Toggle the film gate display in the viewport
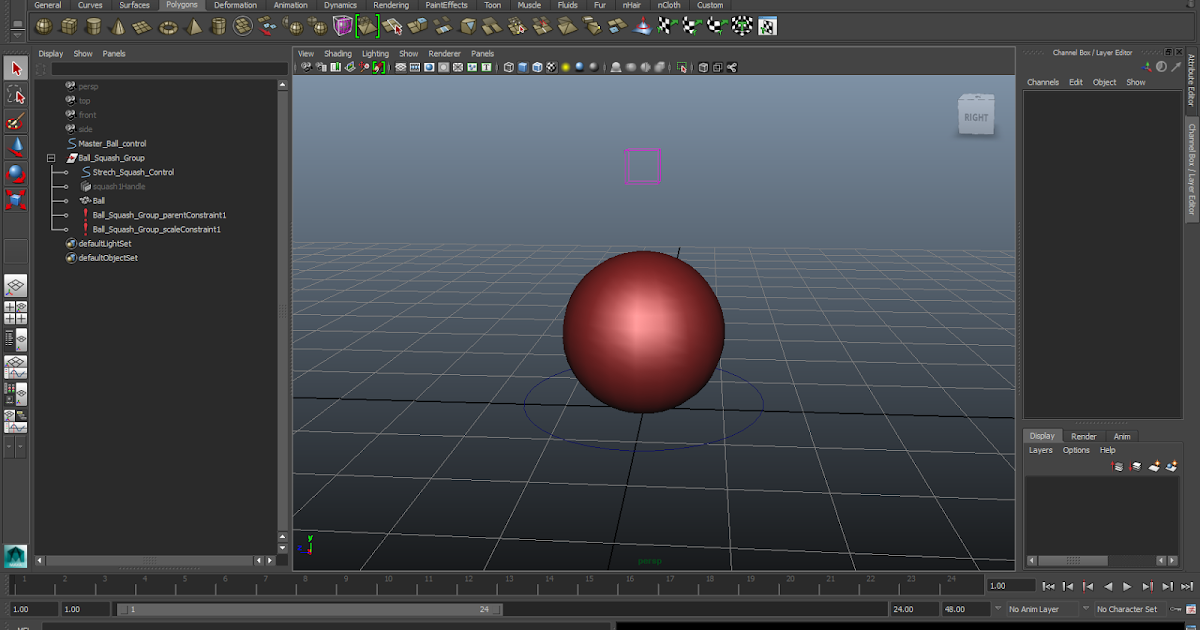 pos(415,67)
